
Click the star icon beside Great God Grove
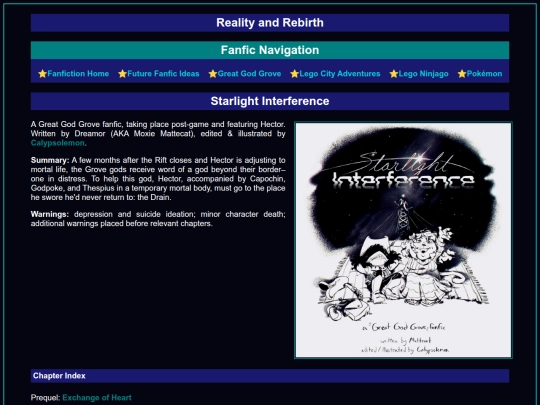(x=212, y=74)
